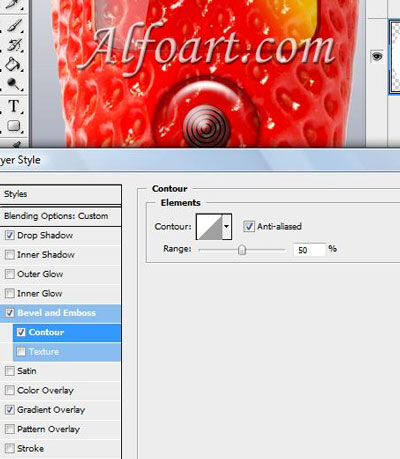Select the Type tool
Screen dimensions: 400x459
click(x=14, y=106)
